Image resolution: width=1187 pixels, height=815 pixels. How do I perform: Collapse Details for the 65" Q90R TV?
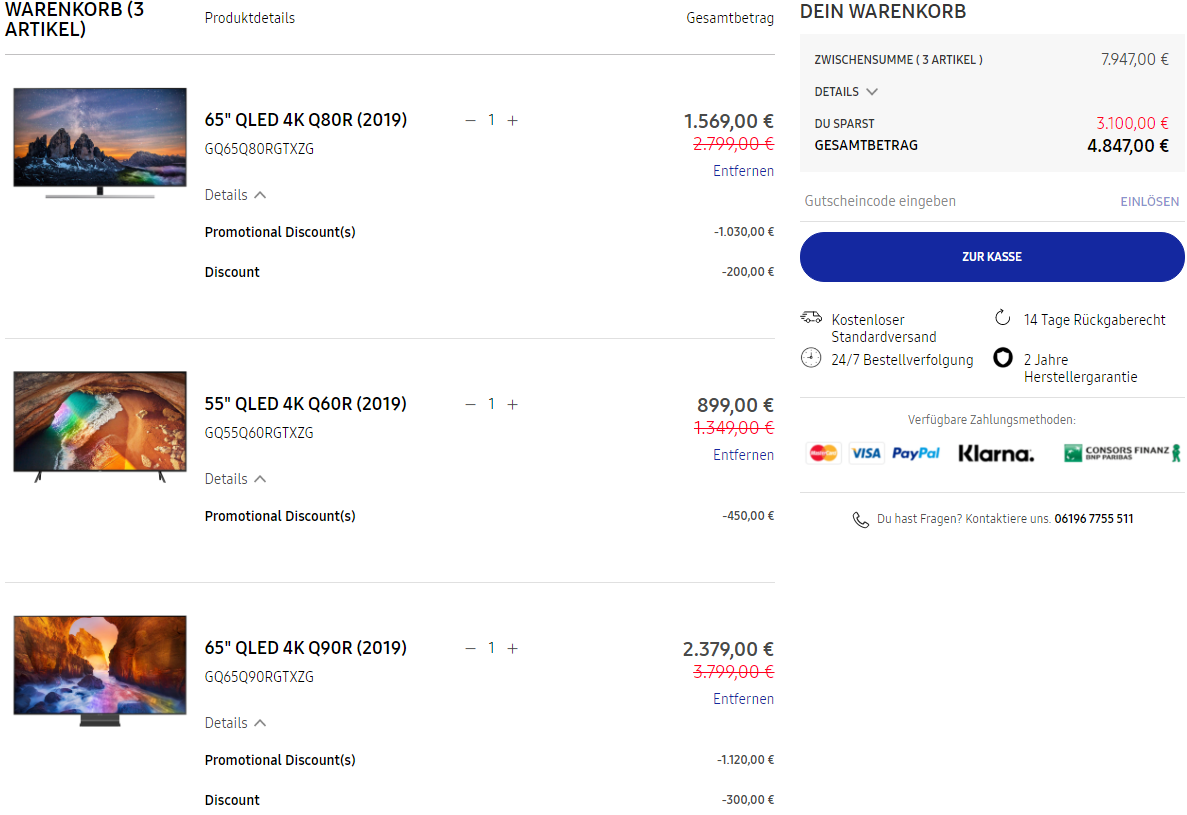235,723
